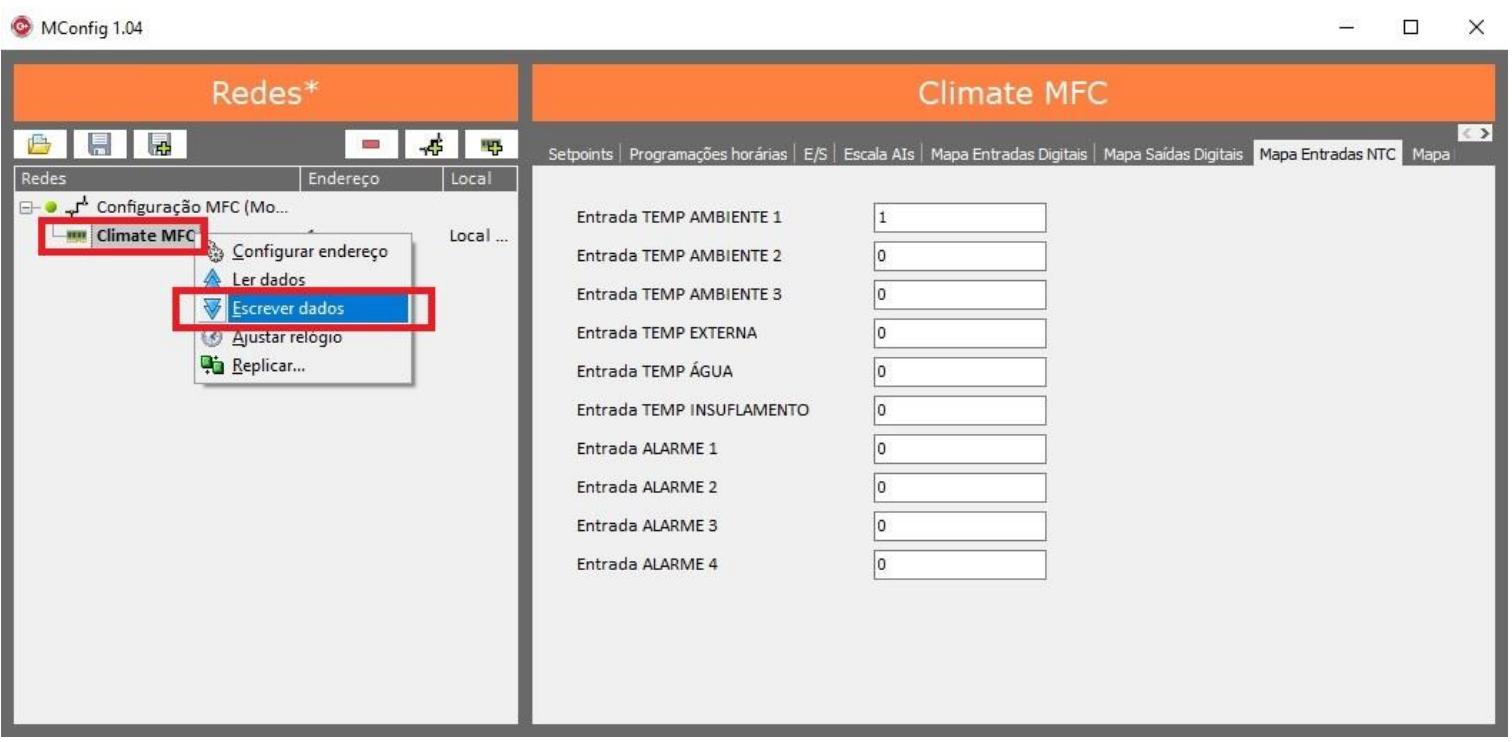Maximize the MConfig window

coord(1412,28)
